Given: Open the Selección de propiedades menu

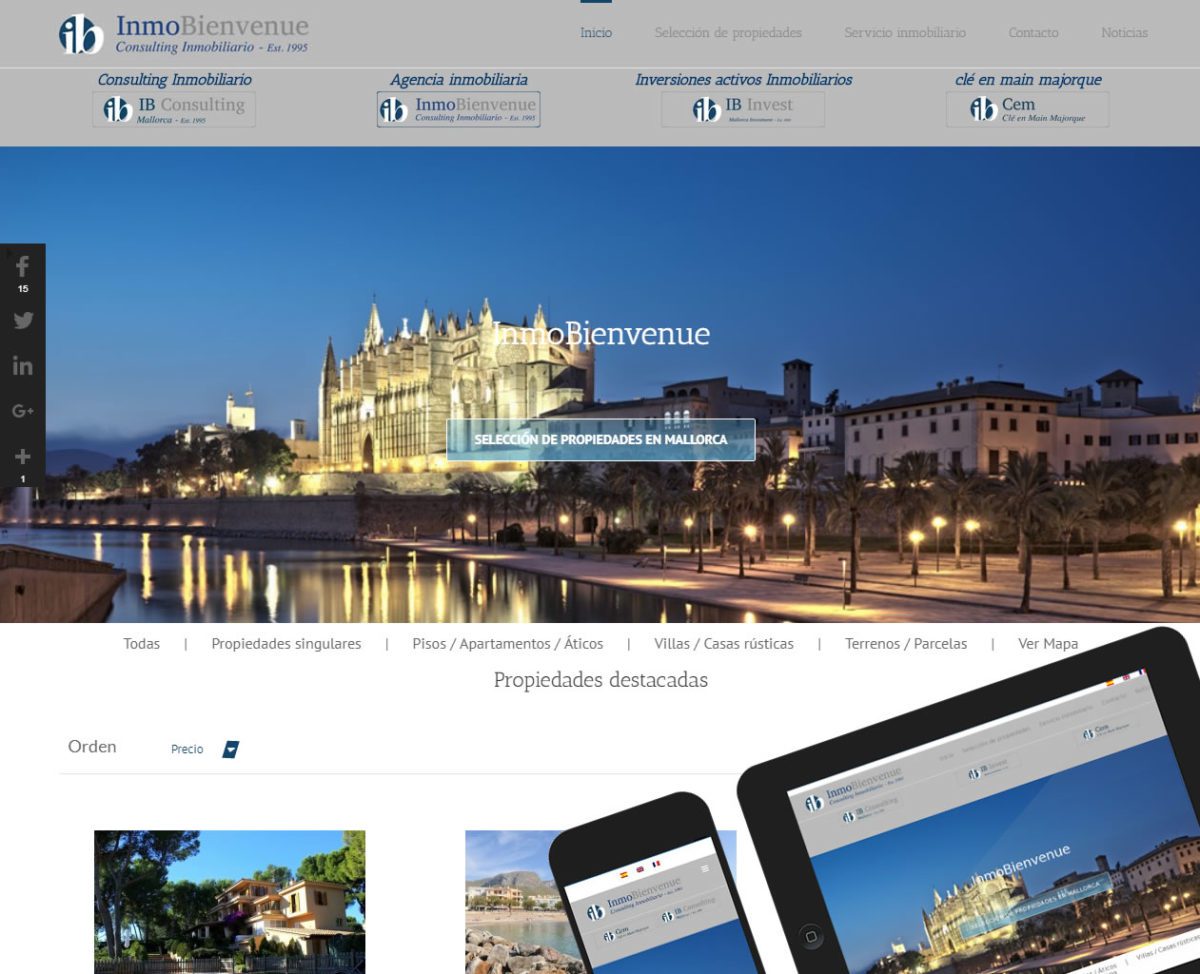Looking at the screenshot, I should (x=728, y=33).
